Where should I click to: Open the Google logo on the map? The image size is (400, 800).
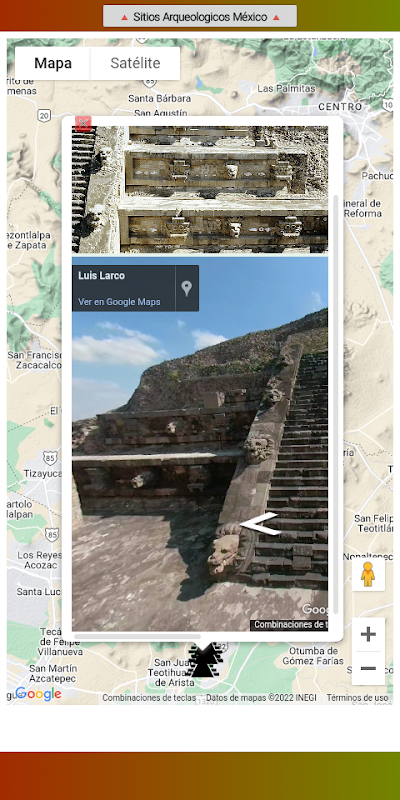[38, 693]
